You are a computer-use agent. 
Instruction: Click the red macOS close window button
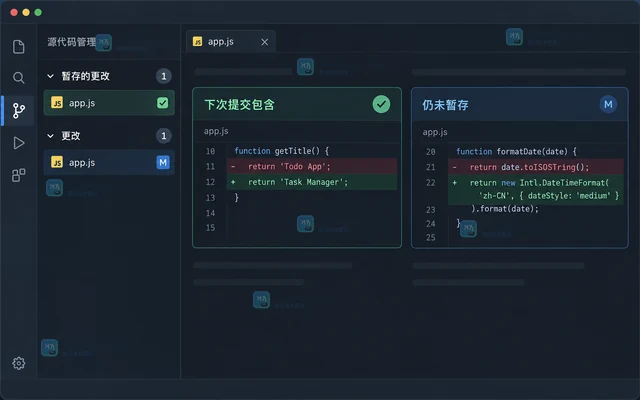click(14, 12)
